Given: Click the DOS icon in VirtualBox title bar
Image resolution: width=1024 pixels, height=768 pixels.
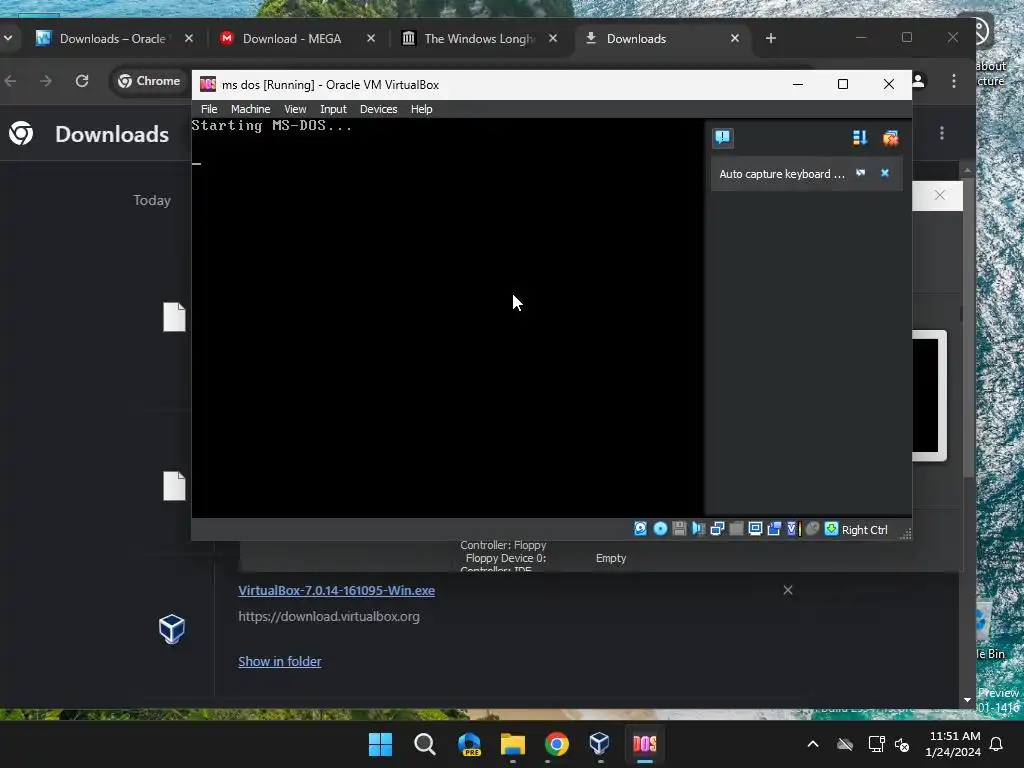Looking at the screenshot, I should coord(208,84).
